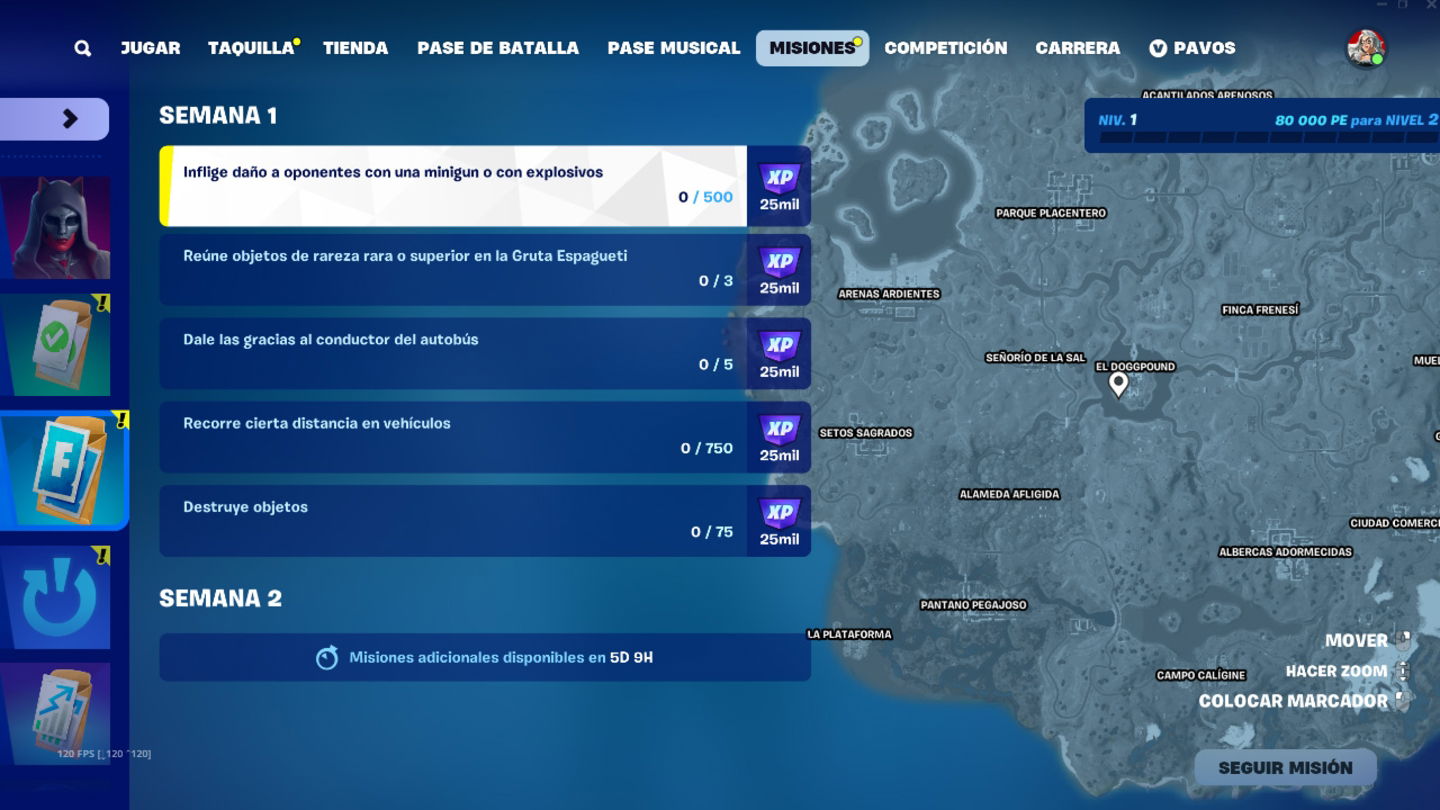This screenshot has width=1440, height=810.
Task: Open the arrow chart quests category
Action: click(x=55, y=714)
